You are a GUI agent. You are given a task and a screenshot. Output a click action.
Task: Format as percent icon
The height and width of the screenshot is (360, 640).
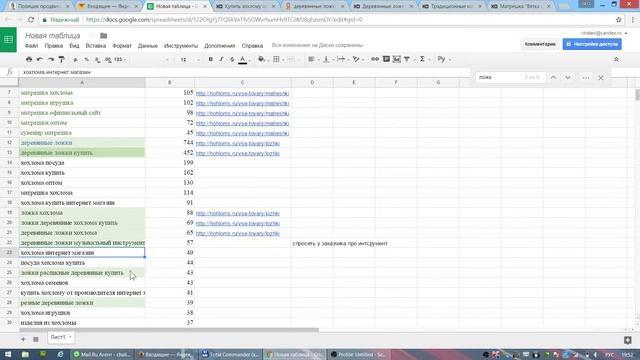click(87, 60)
